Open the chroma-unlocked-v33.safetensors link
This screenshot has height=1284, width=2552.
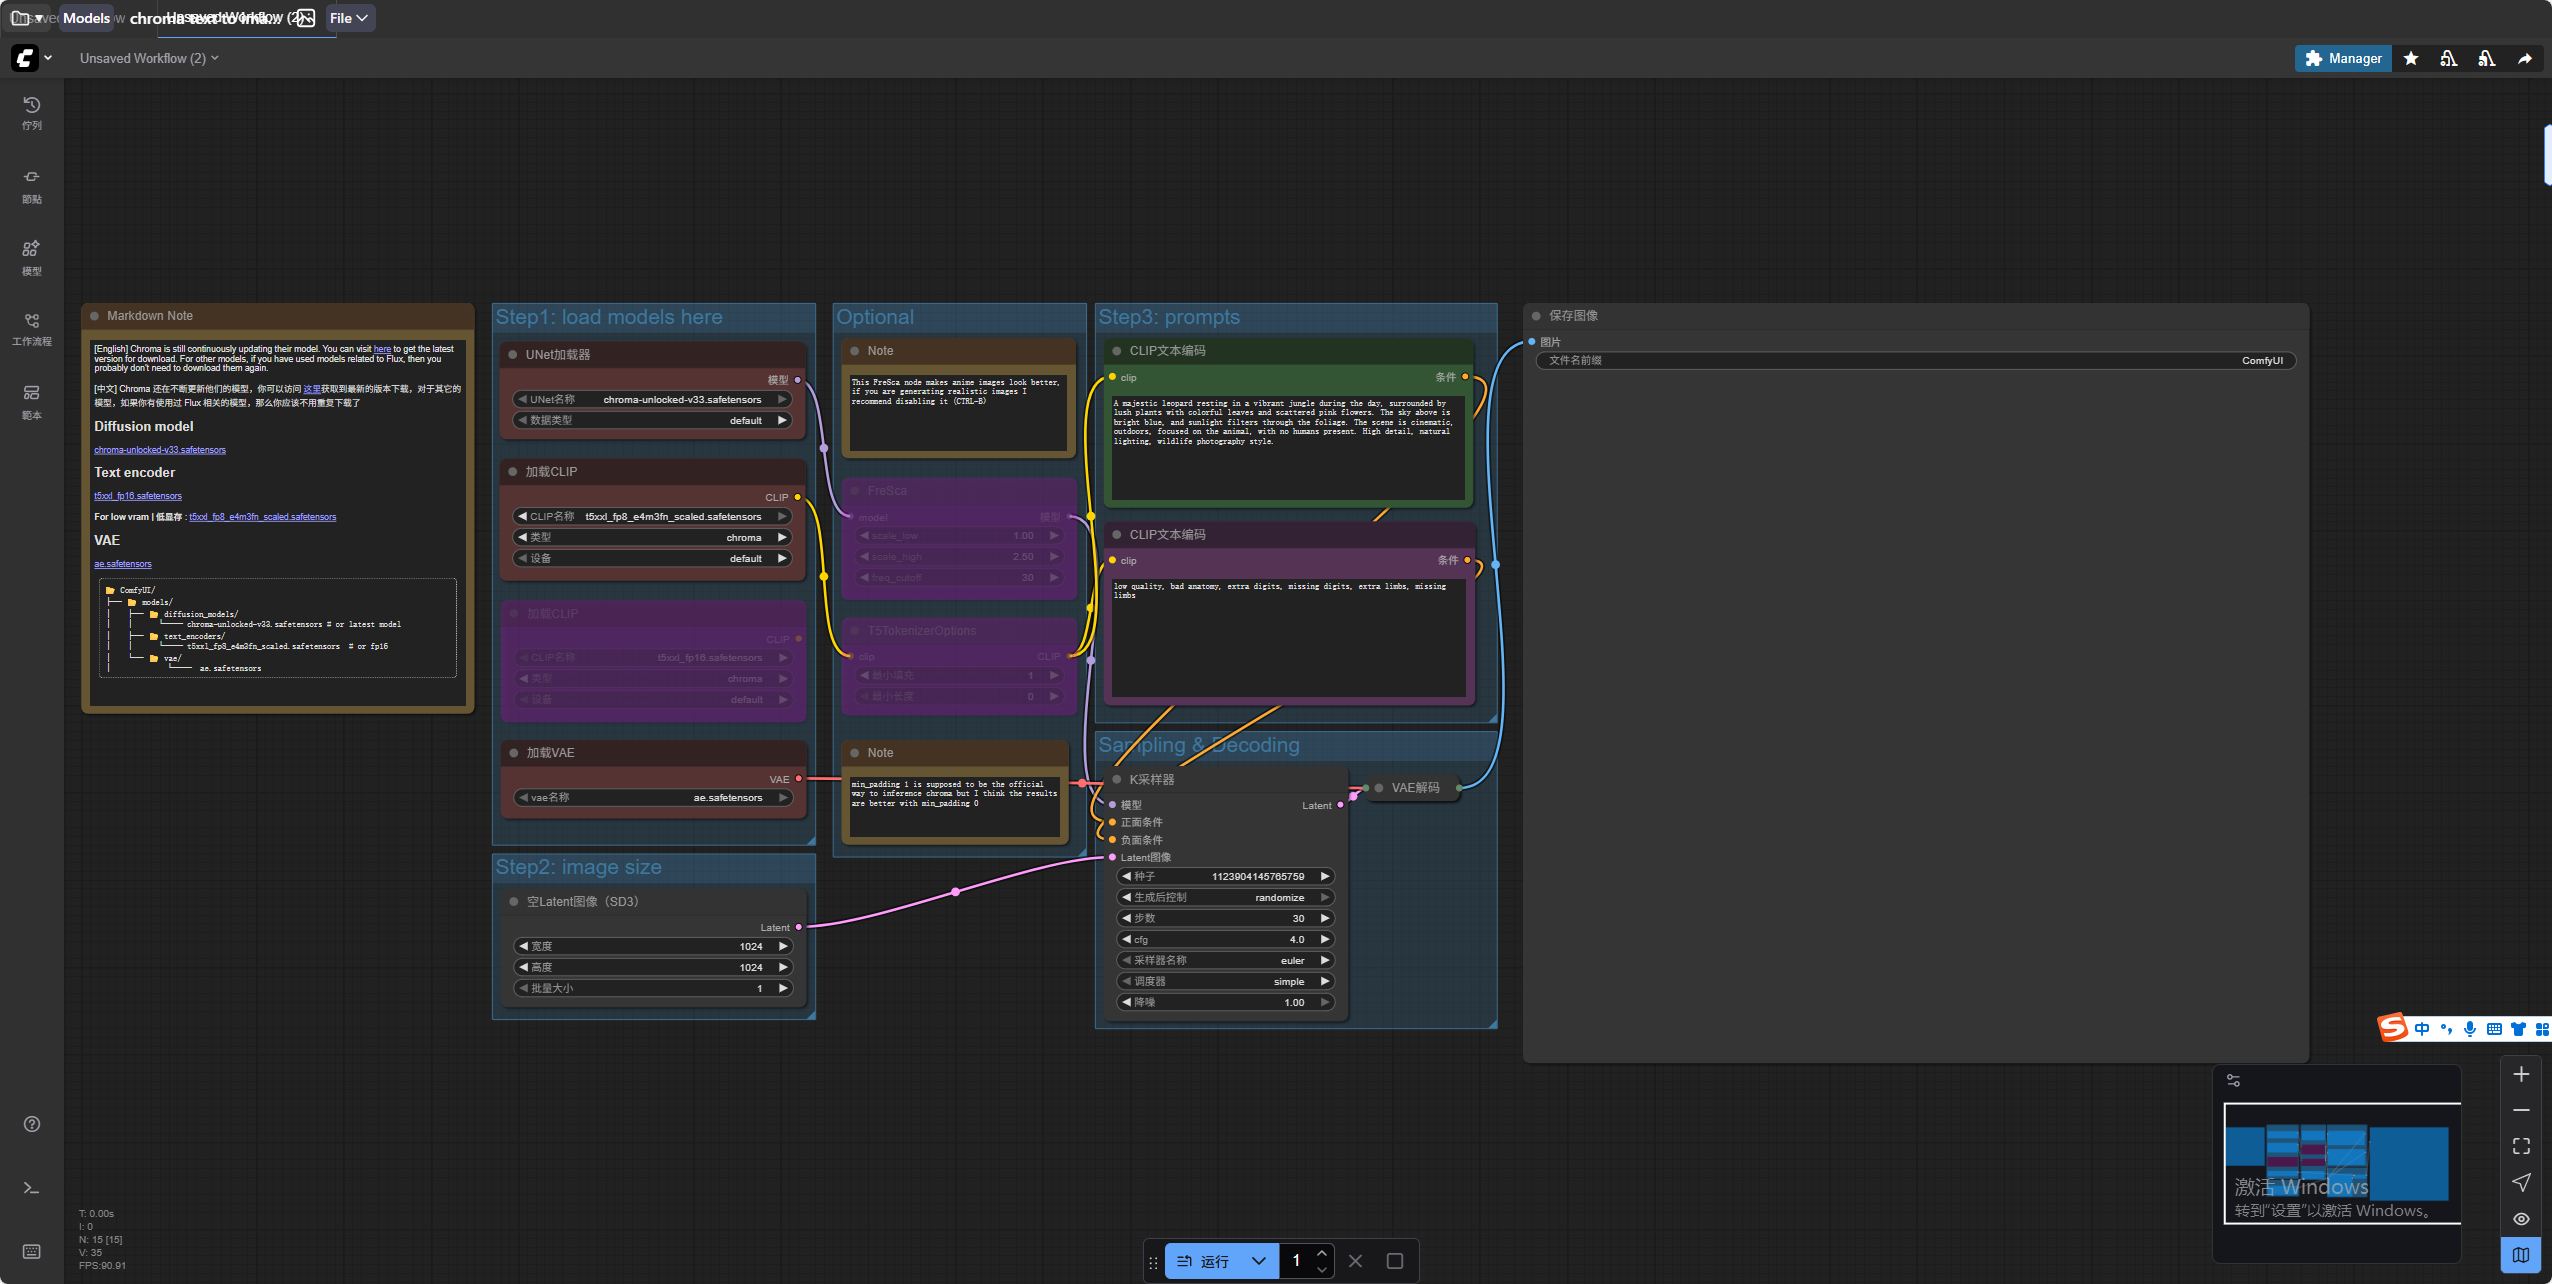click(x=160, y=450)
